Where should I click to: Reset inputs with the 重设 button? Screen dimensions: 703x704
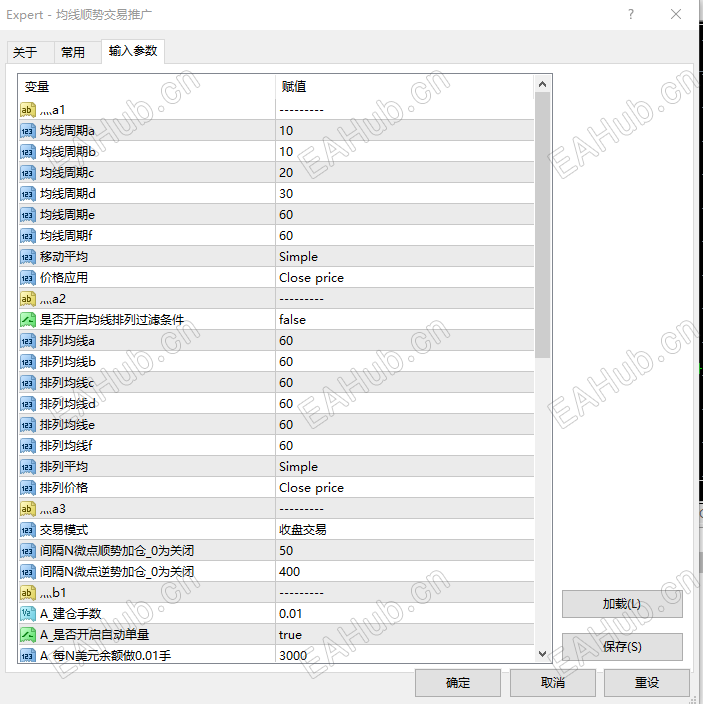647,682
